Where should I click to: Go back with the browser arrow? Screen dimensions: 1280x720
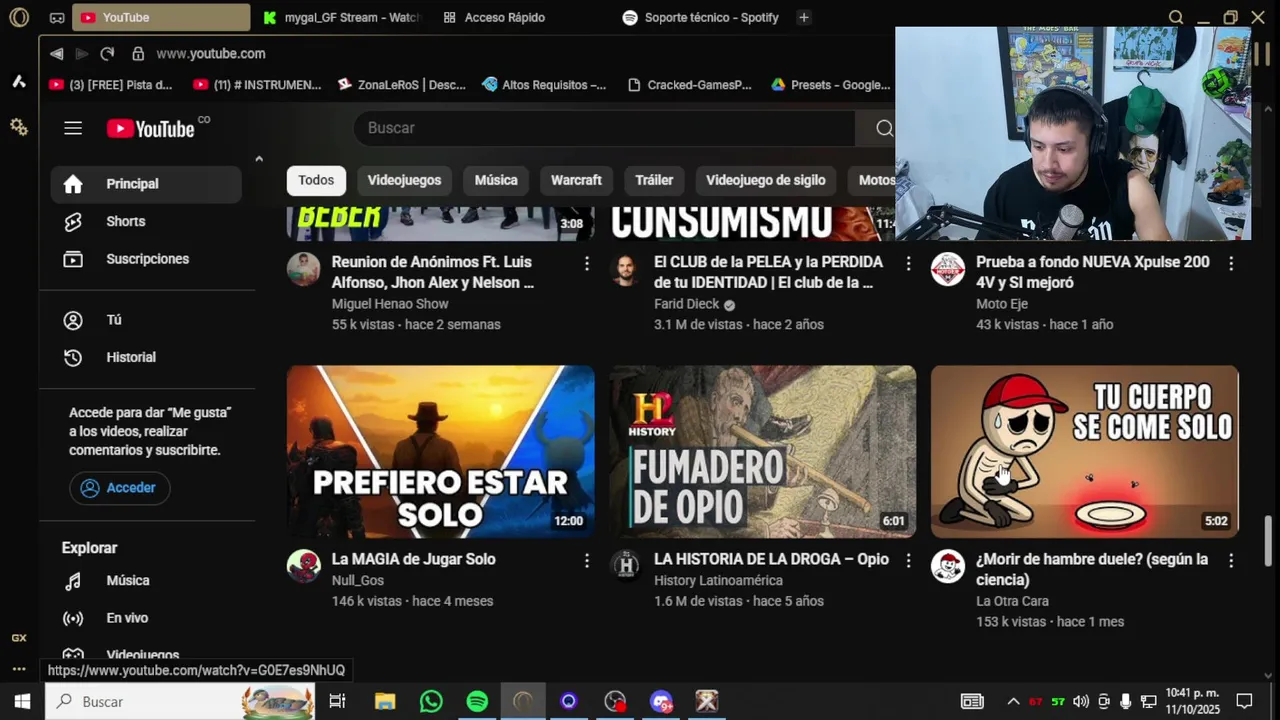pos(57,54)
